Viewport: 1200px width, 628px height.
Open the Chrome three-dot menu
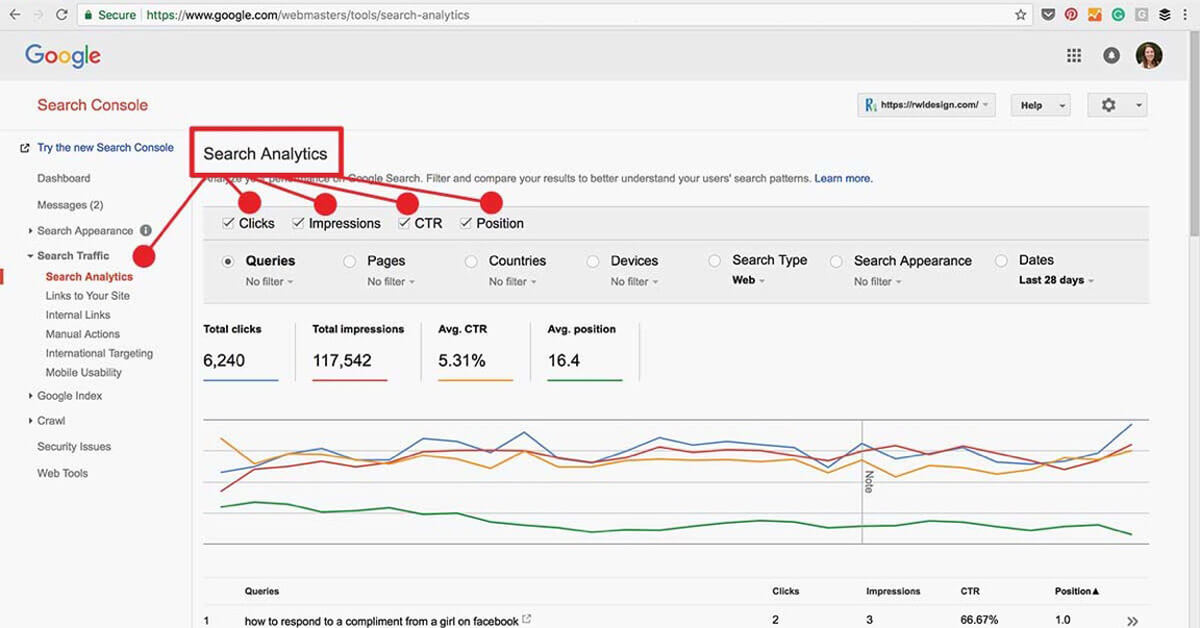1187,15
